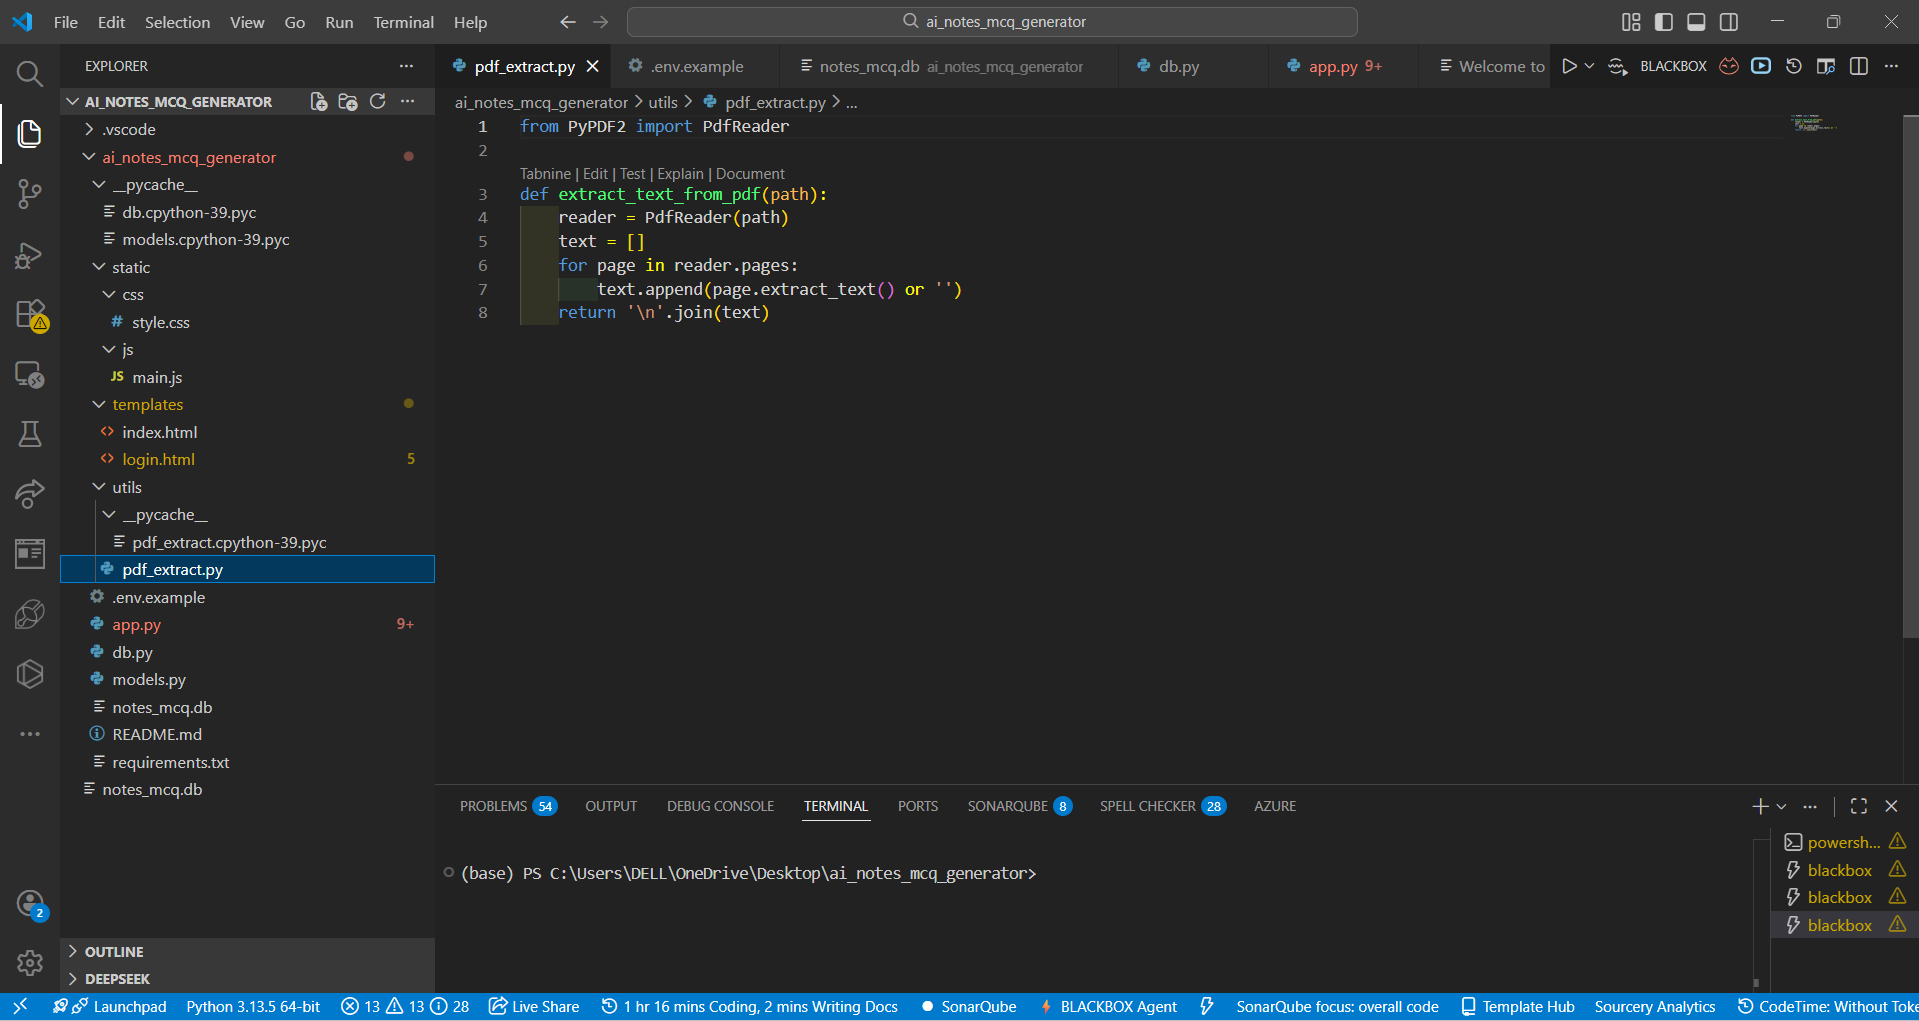The image size is (1919, 1021).
Task: Open the Run Python File dropdown arrow
Action: click(x=1589, y=66)
